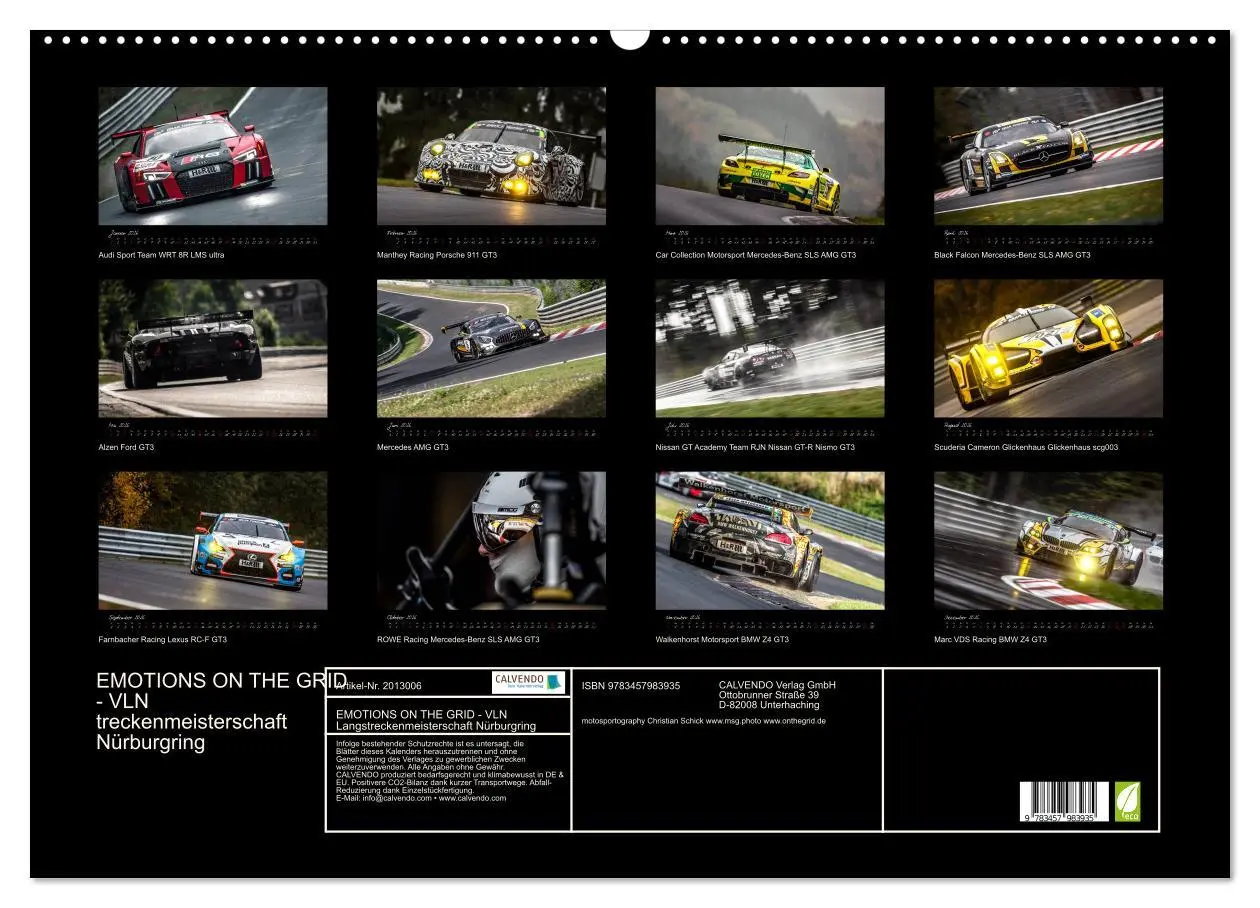
Task: Click caption 'Farnbacher Racing Lexus RC-F GT3'
Action: click(x=162, y=639)
